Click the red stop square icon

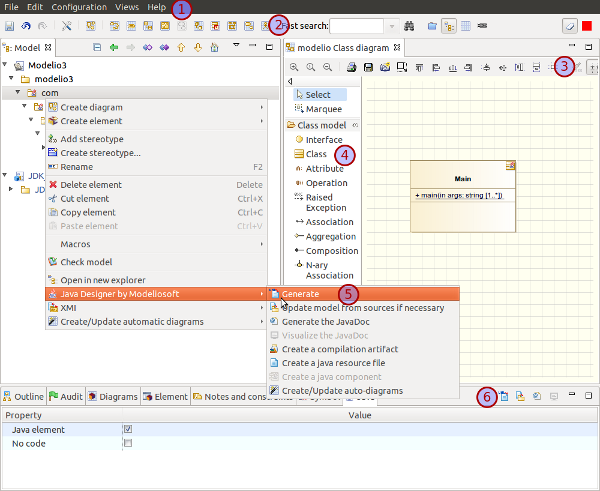[587, 26]
